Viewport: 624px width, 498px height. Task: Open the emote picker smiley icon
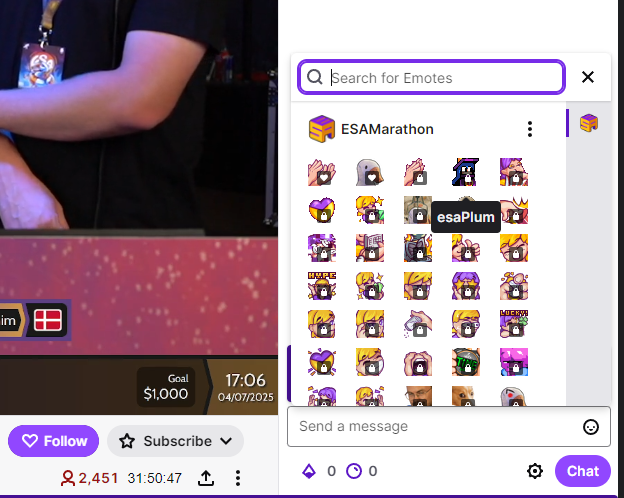tap(591, 427)
